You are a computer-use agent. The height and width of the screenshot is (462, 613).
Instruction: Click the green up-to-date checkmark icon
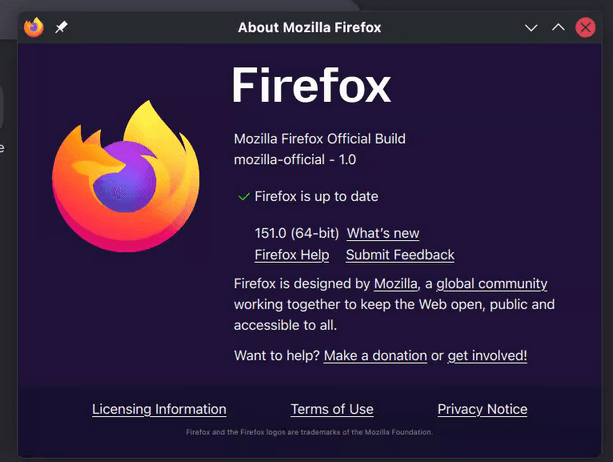point(244,197)
